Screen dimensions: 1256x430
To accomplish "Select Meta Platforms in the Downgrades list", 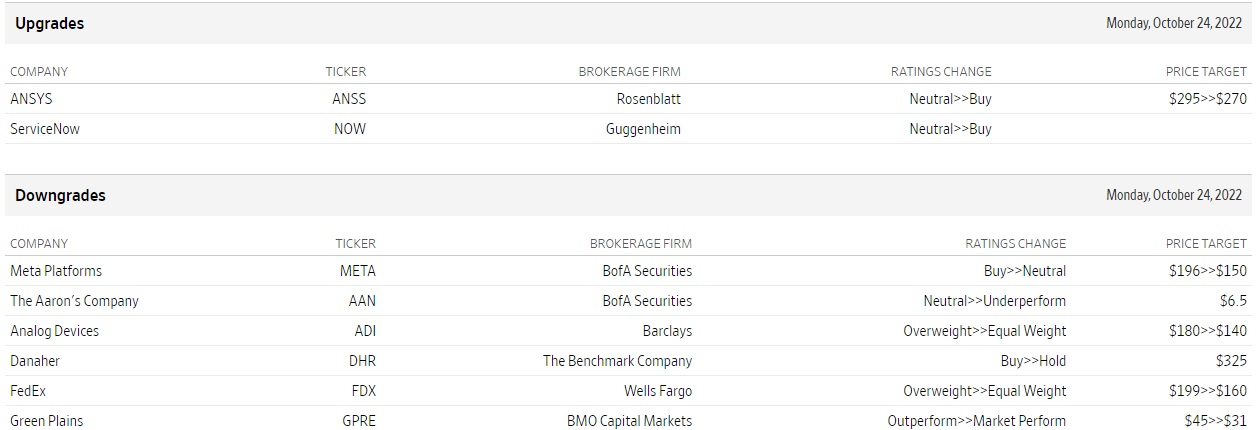I will click(56, 271).
